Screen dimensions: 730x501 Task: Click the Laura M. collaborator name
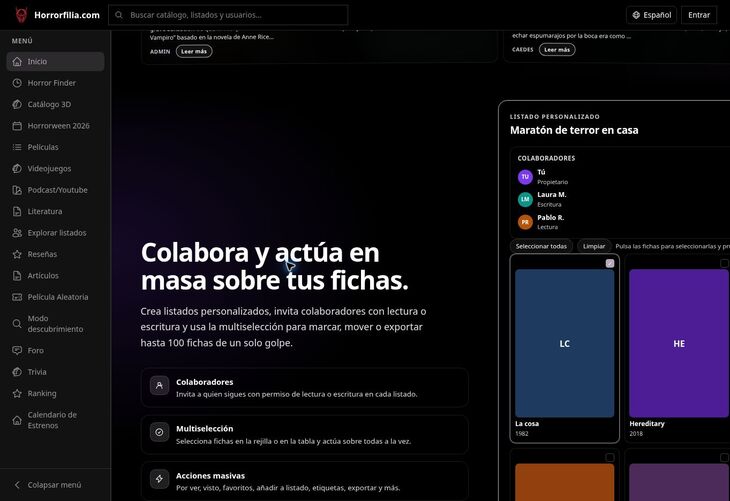(552, 195)
